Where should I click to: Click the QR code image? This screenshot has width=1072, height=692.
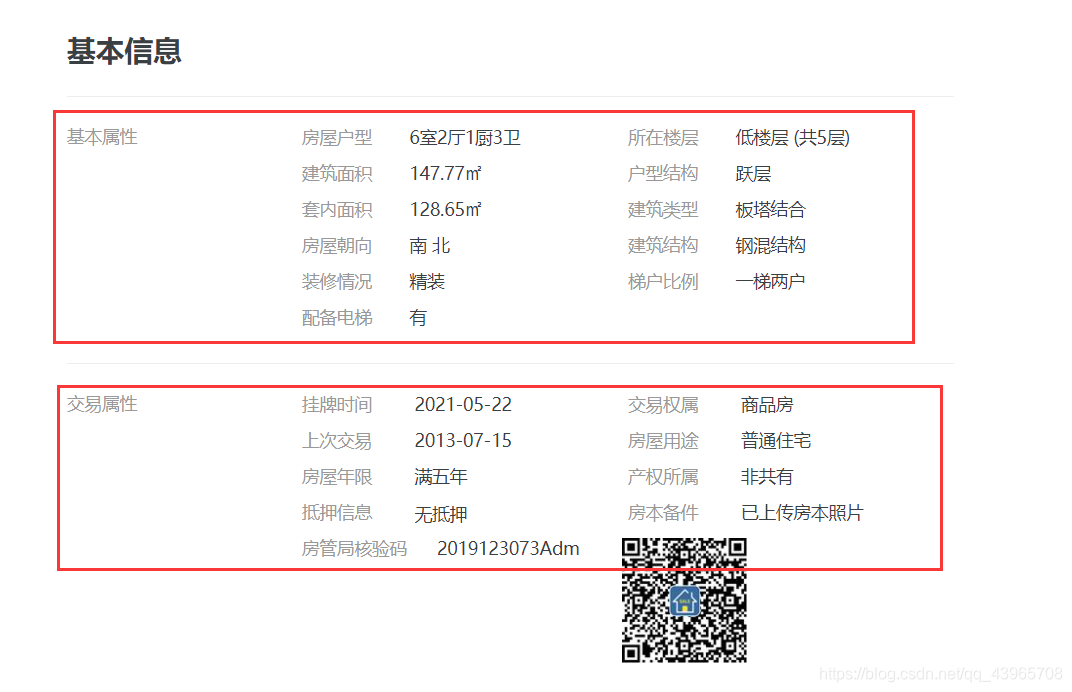click(x=684, y=600)
